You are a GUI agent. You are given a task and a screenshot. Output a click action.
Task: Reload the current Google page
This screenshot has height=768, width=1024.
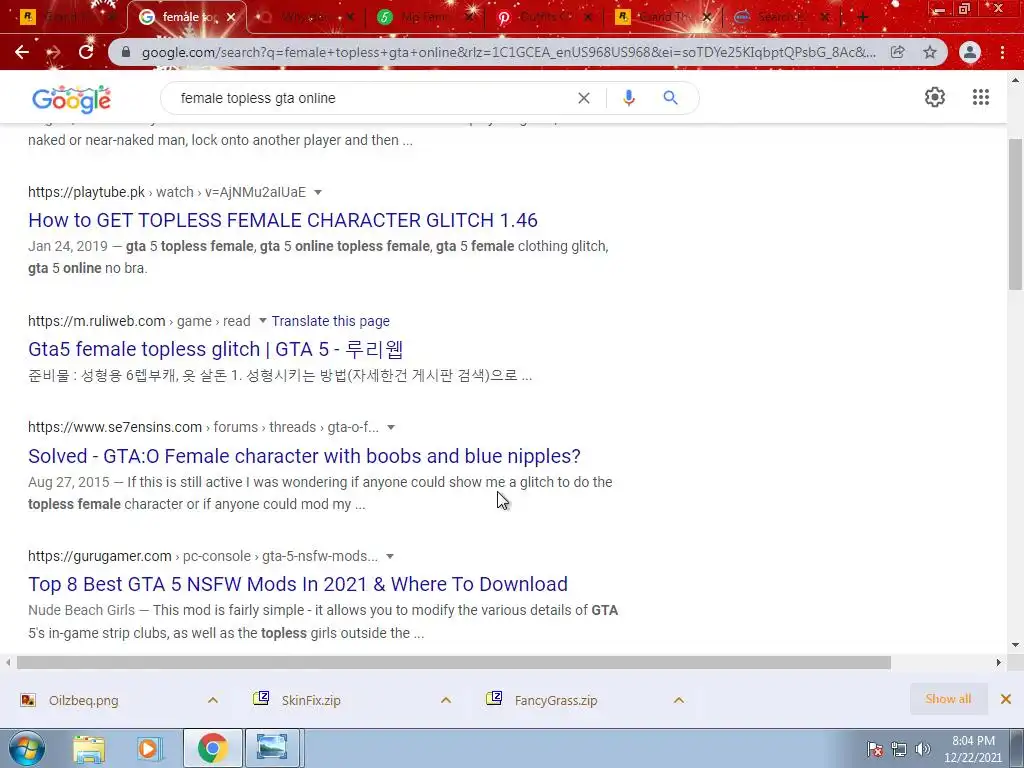(x=86, y=52)
